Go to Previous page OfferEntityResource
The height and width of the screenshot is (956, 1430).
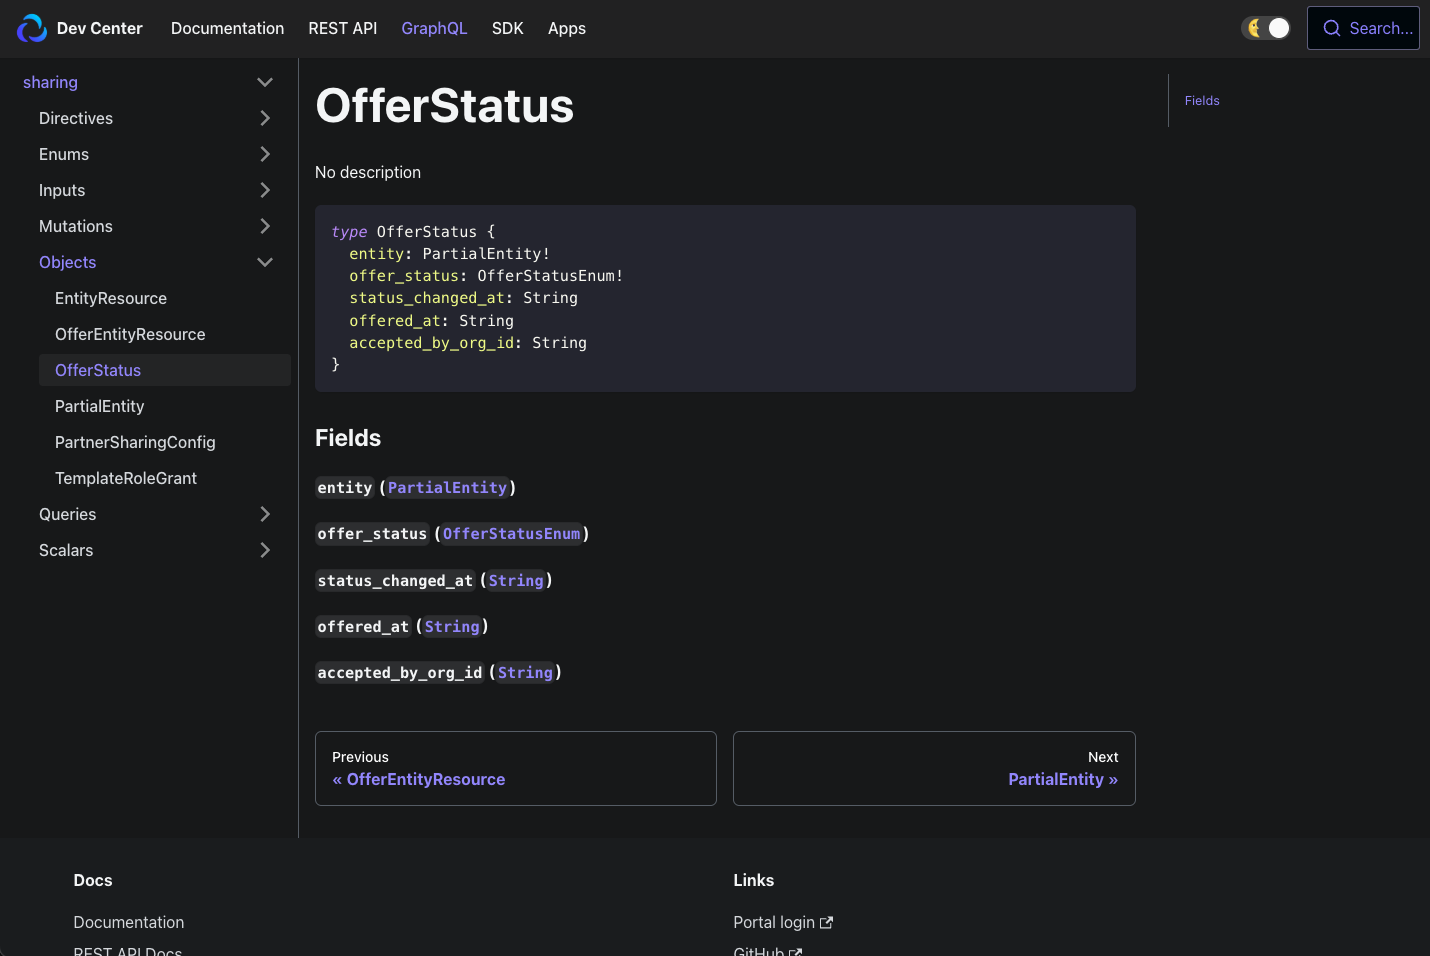click(516, 768)
